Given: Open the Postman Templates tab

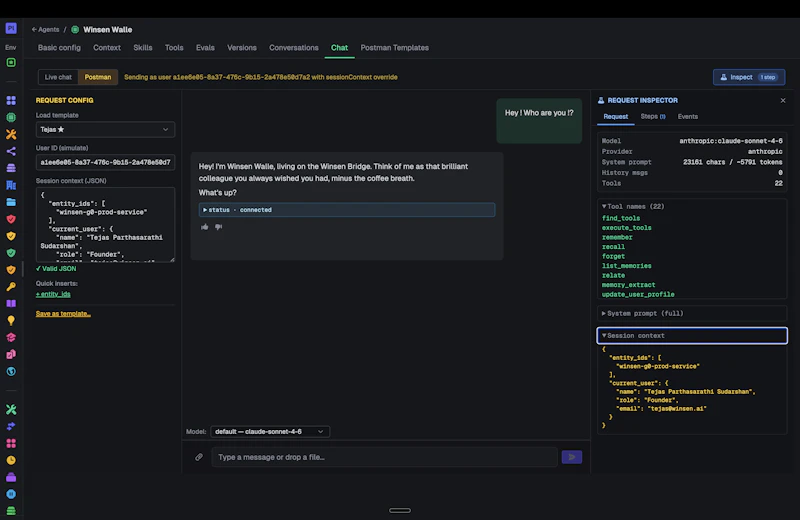Looking at the screenshot, I should click(394, 47).
